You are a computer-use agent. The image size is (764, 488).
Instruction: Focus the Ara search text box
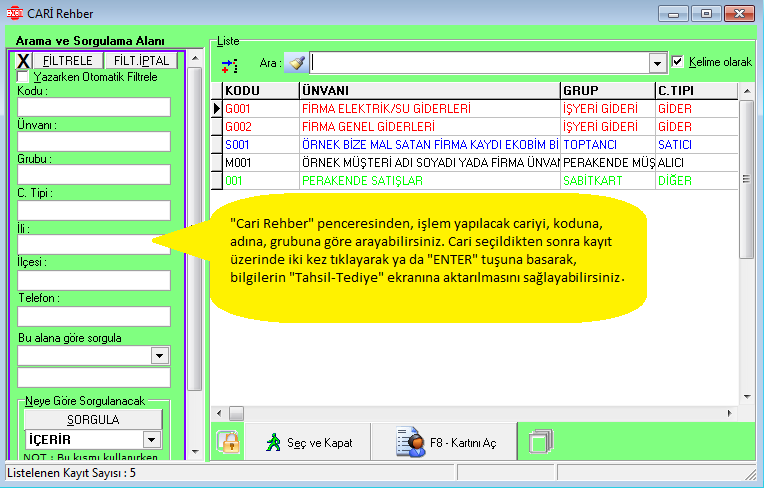click(x=480, y=63)
